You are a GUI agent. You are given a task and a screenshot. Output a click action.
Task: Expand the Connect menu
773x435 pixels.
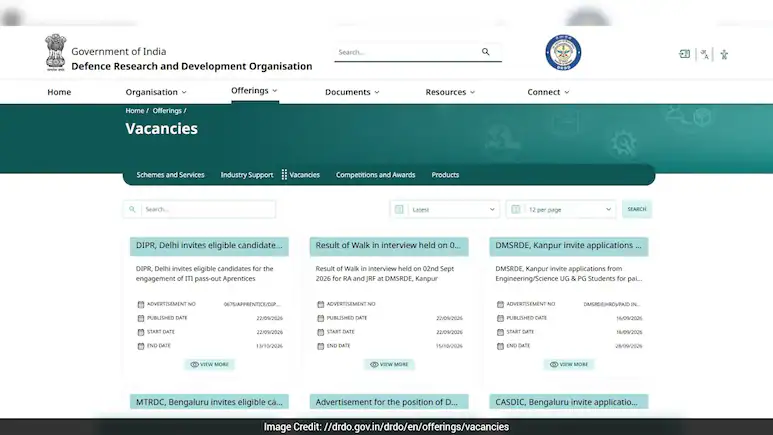coord(548,92)
